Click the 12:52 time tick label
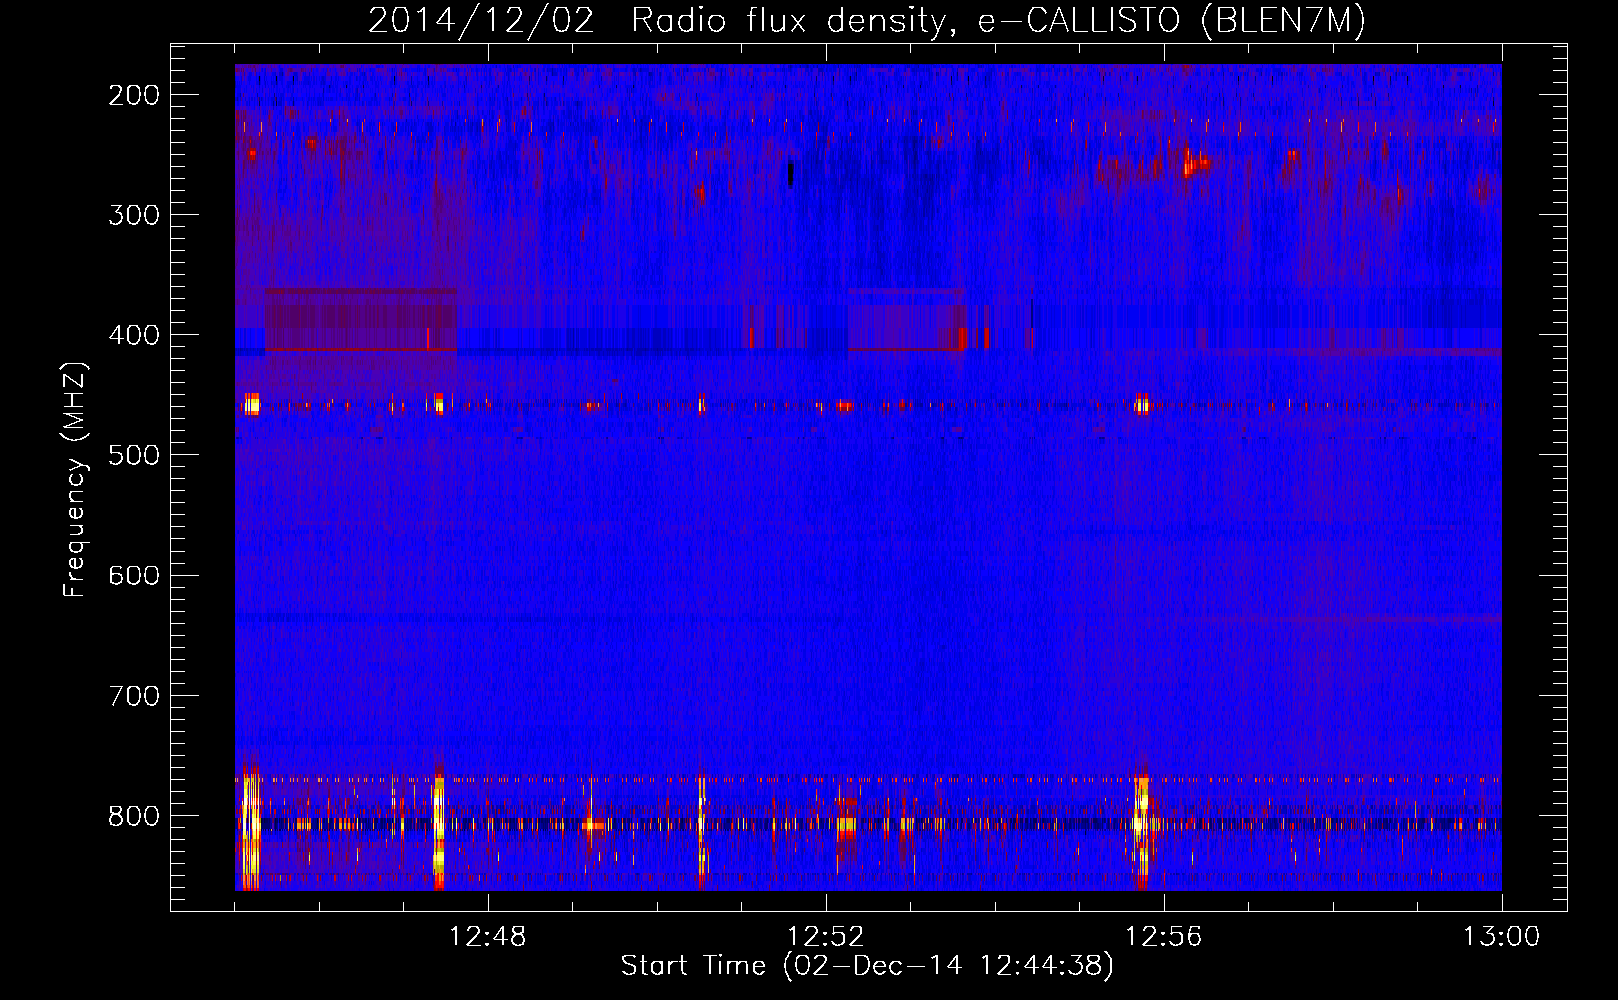 [826, 937]
